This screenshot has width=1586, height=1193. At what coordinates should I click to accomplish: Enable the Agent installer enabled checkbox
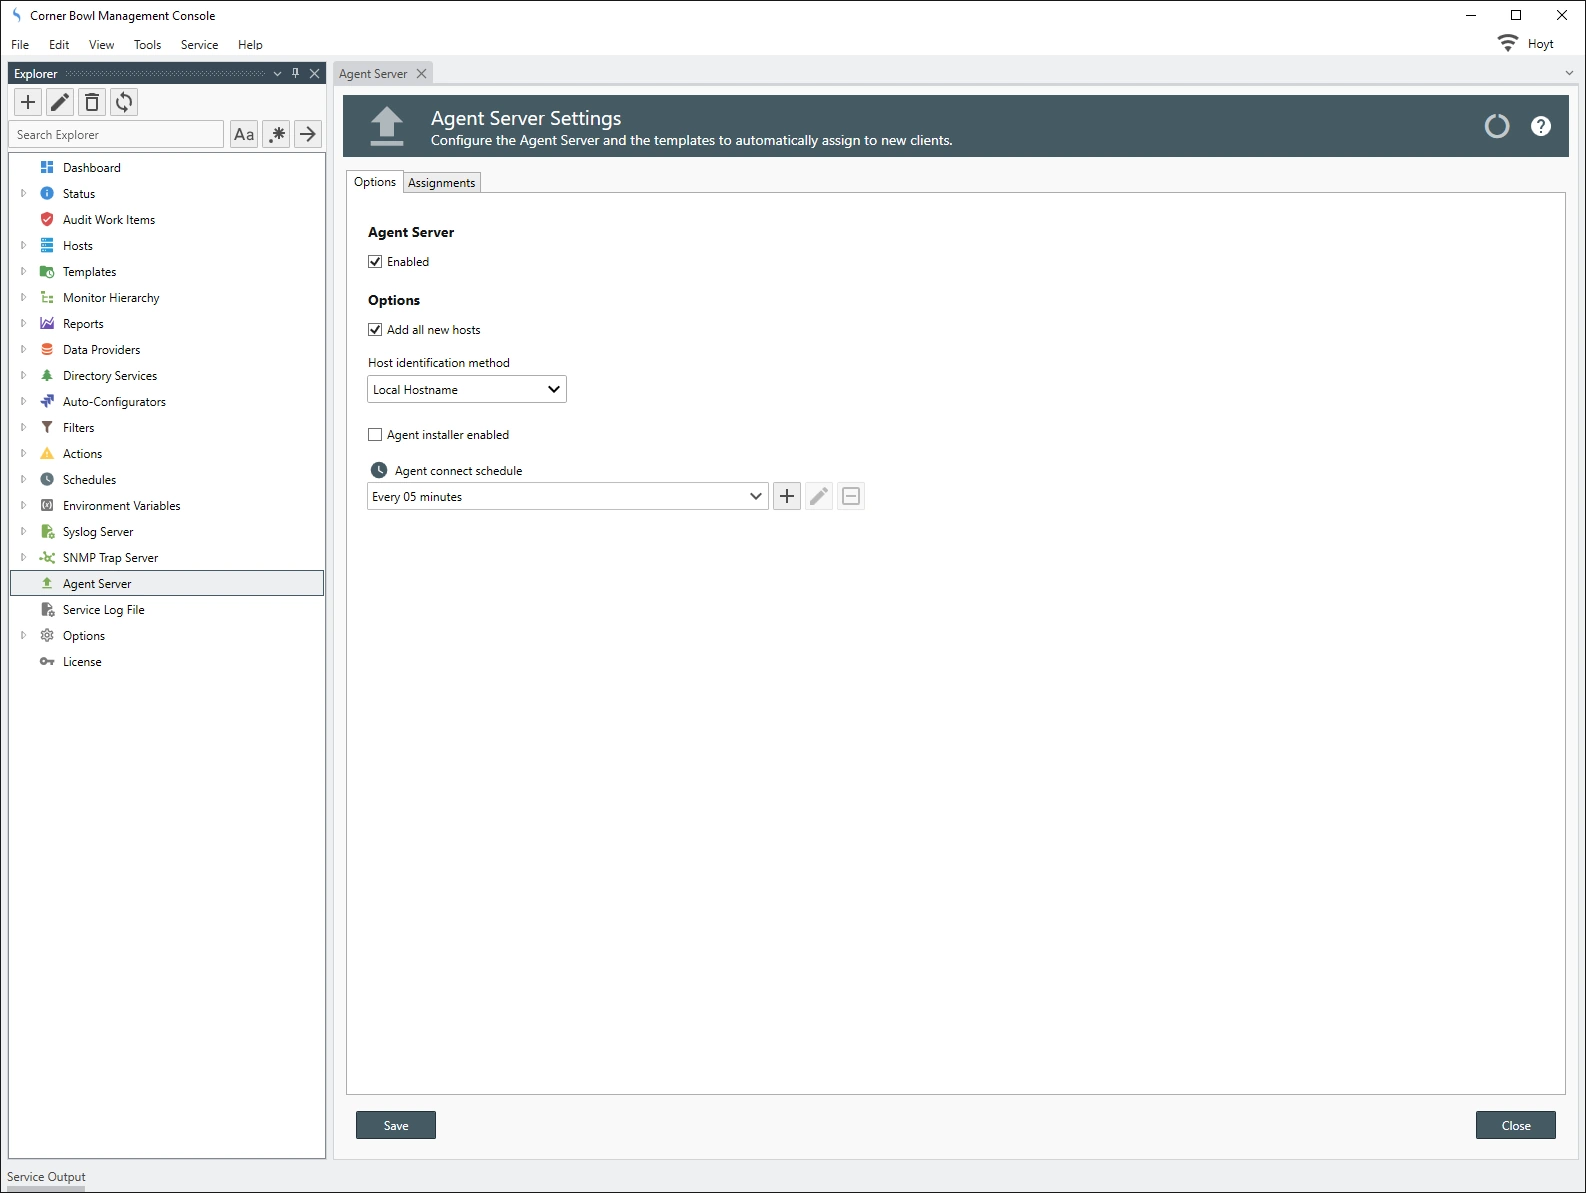pyautogui.click(x=375, y=435)
